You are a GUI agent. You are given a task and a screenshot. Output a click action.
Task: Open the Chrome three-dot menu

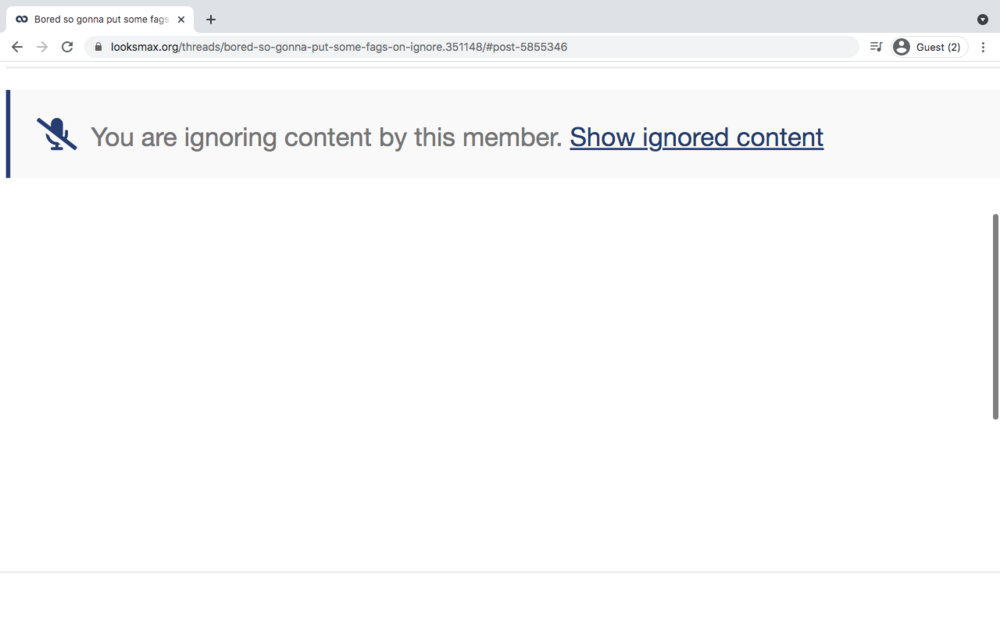pos(983,47)
